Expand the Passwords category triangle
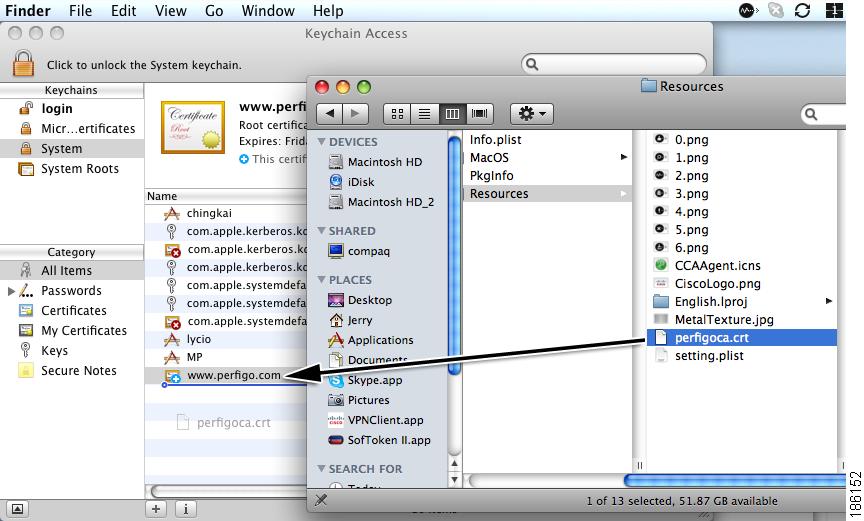Viewport: 864px width, 521px height. 10,291
